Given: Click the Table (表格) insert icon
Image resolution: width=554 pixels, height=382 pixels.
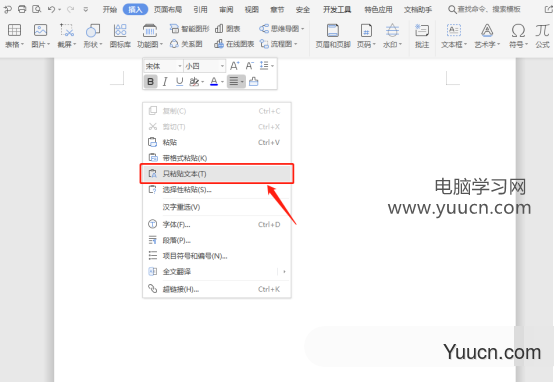Looking at the screenshot, I should click(x=14, y=31).
